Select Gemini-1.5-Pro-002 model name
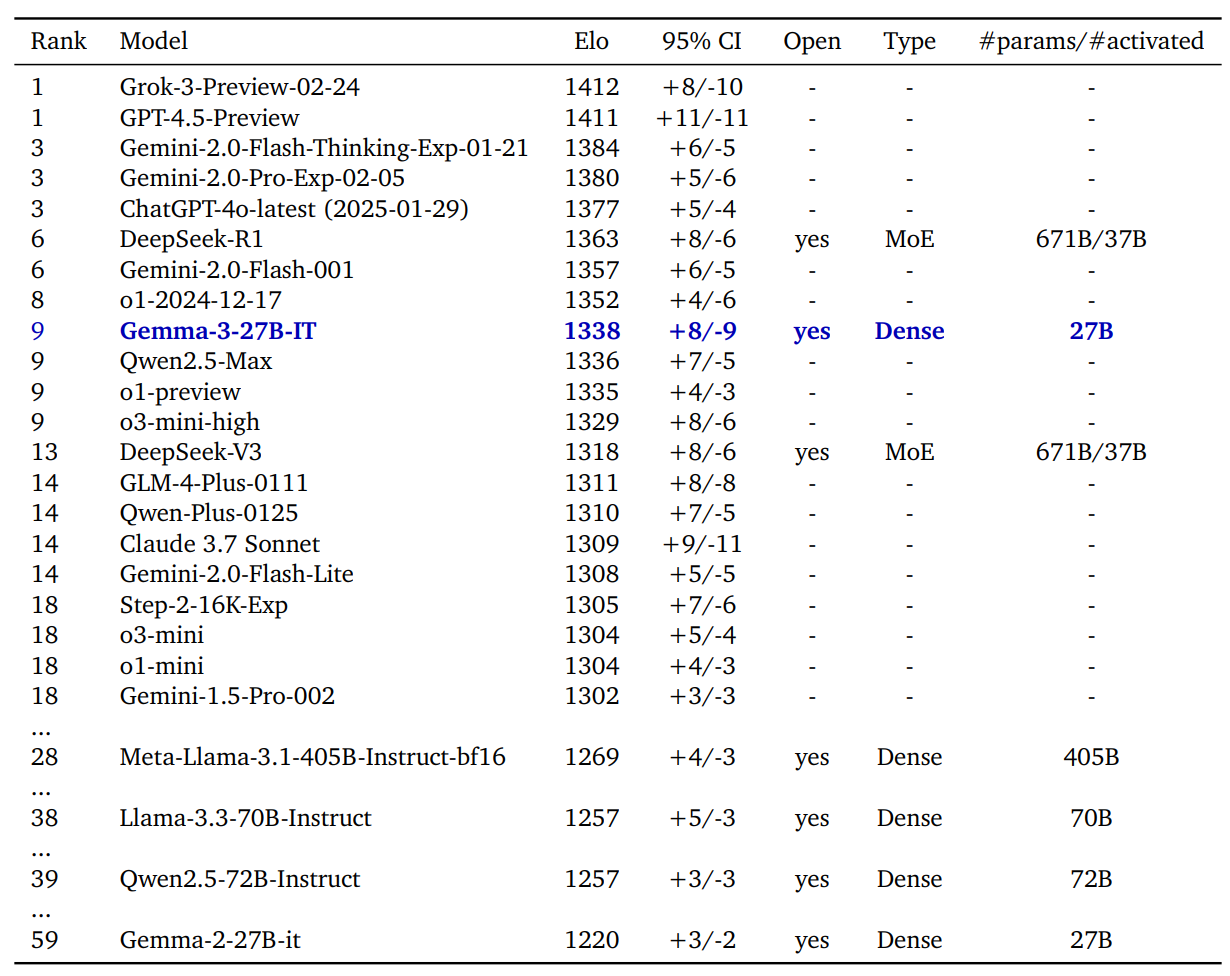The image size is (1230, 976). point(227,697)
